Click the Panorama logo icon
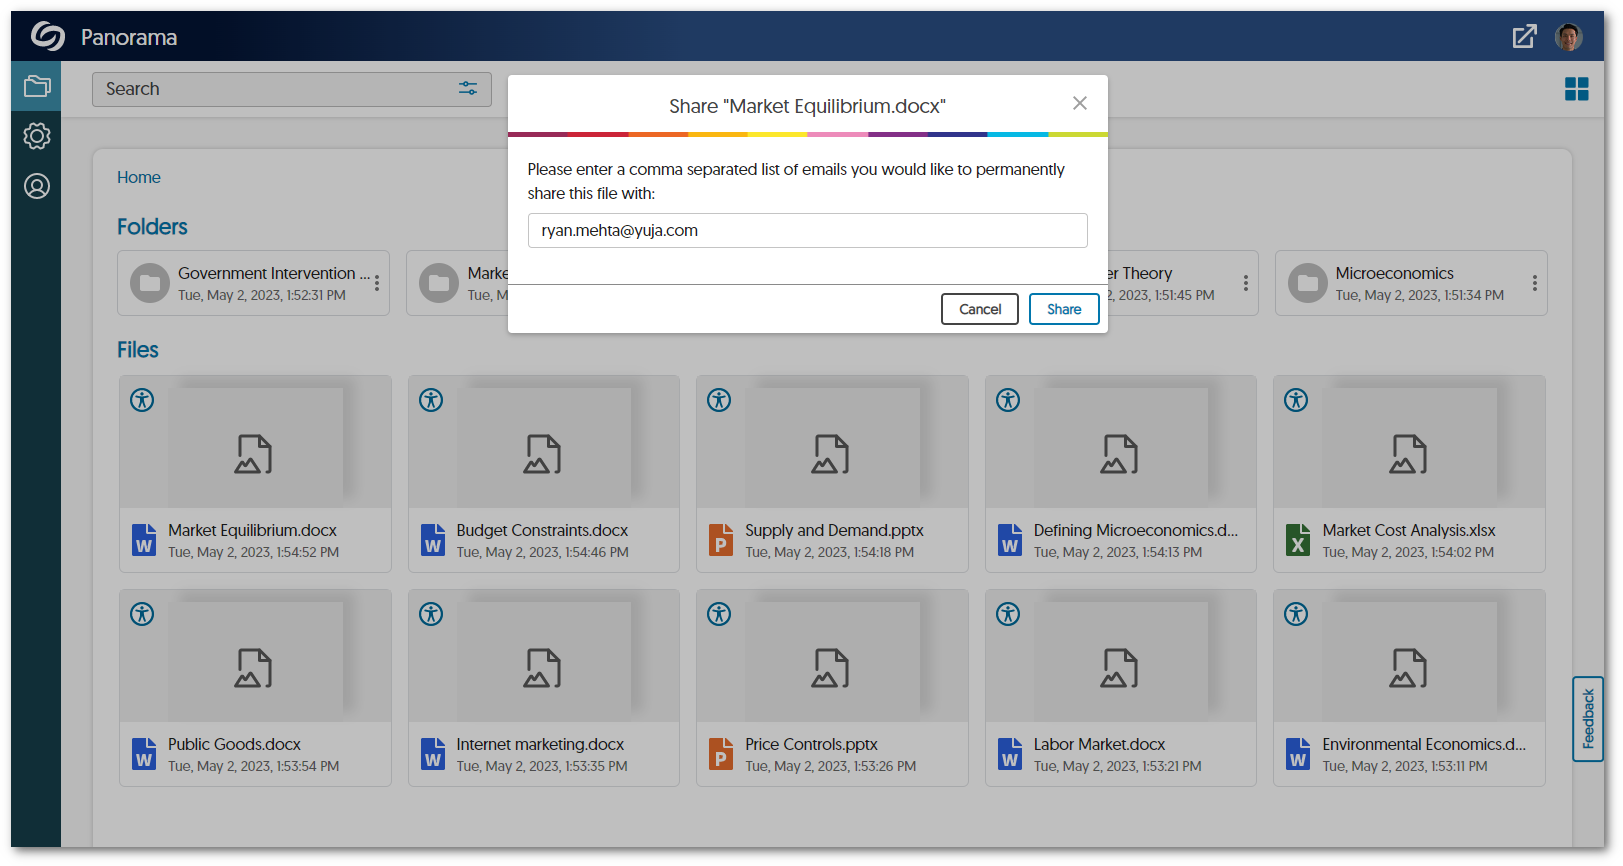Viewport: 1623px width, 866px height. [47, 37]
